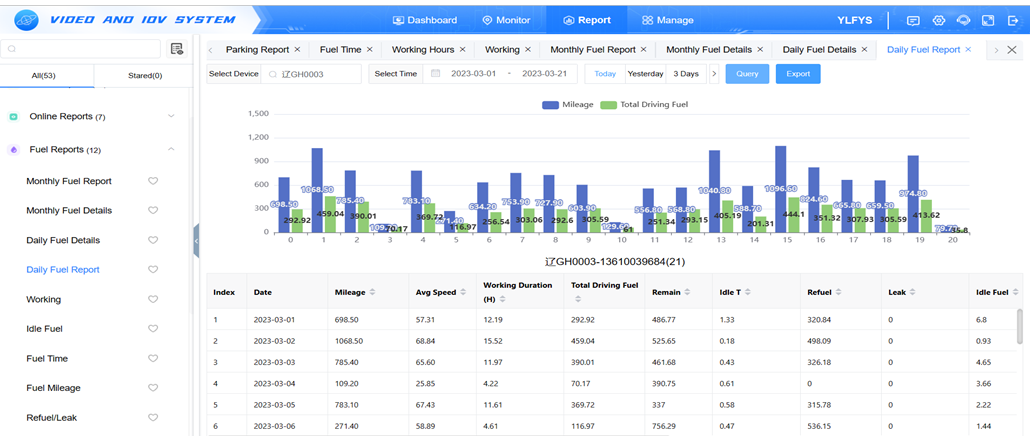The width and height of the screenshot is (1030, 436).
Task: Toggle Mileage legend swatch
Action: point(550,104)
